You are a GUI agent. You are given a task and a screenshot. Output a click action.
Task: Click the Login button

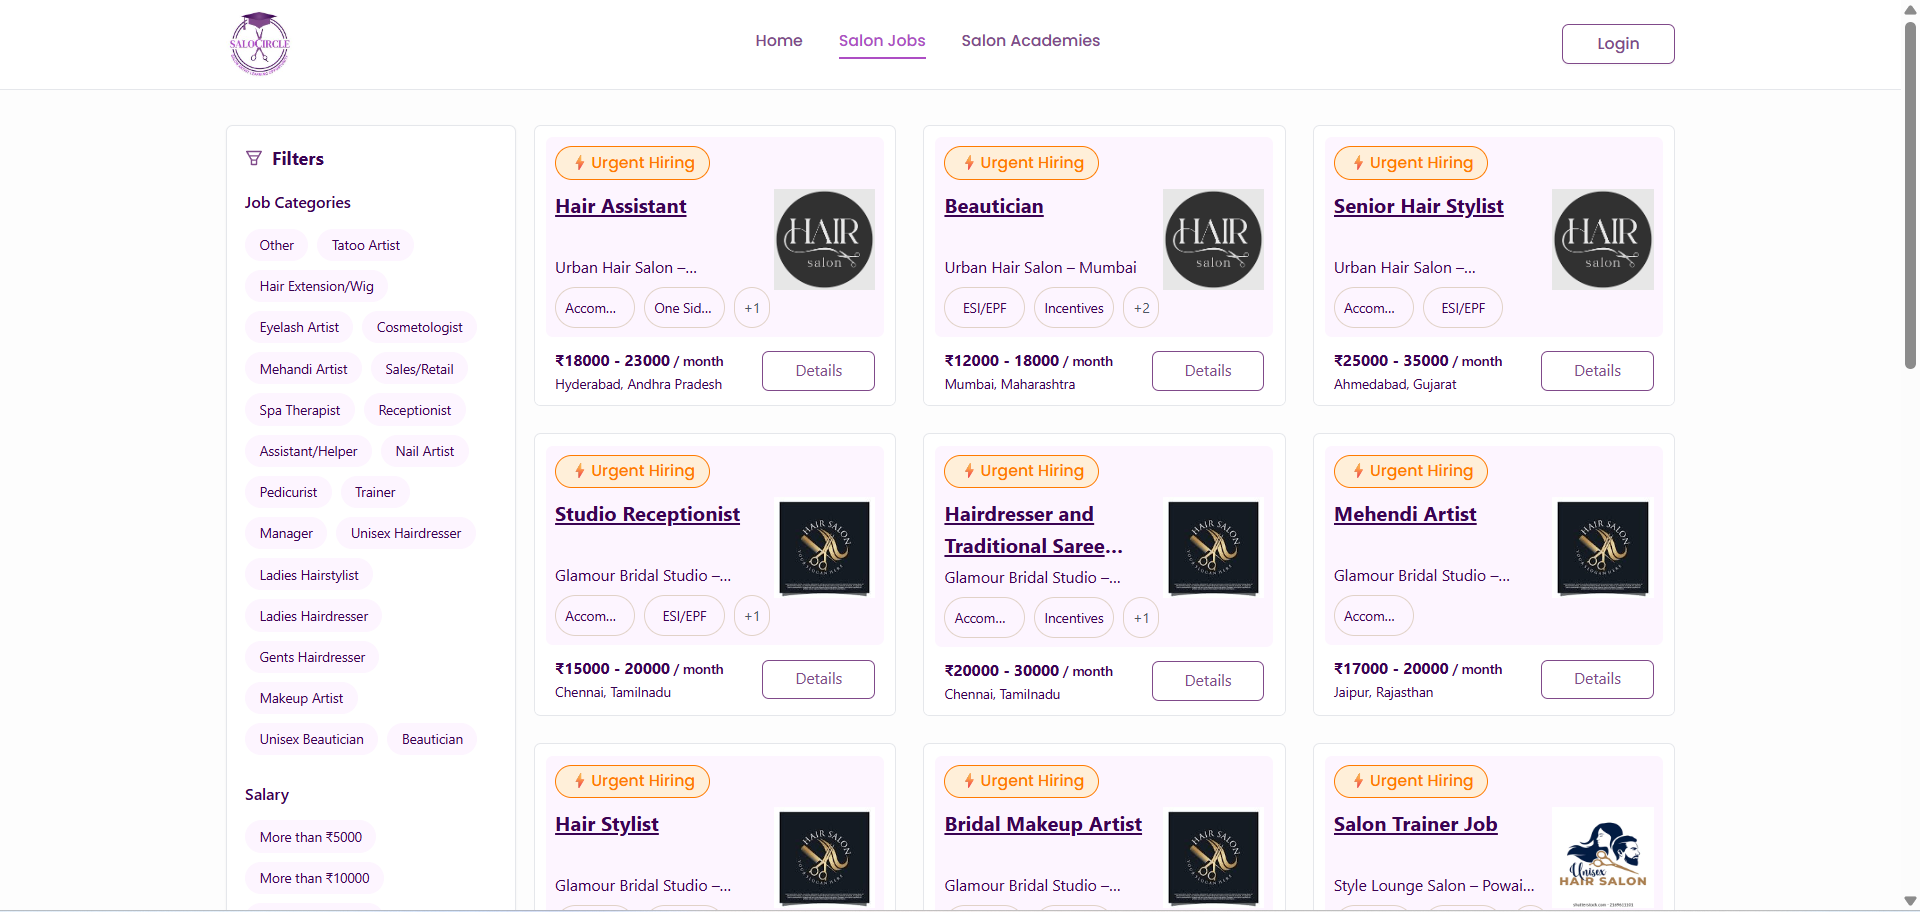1618,44
